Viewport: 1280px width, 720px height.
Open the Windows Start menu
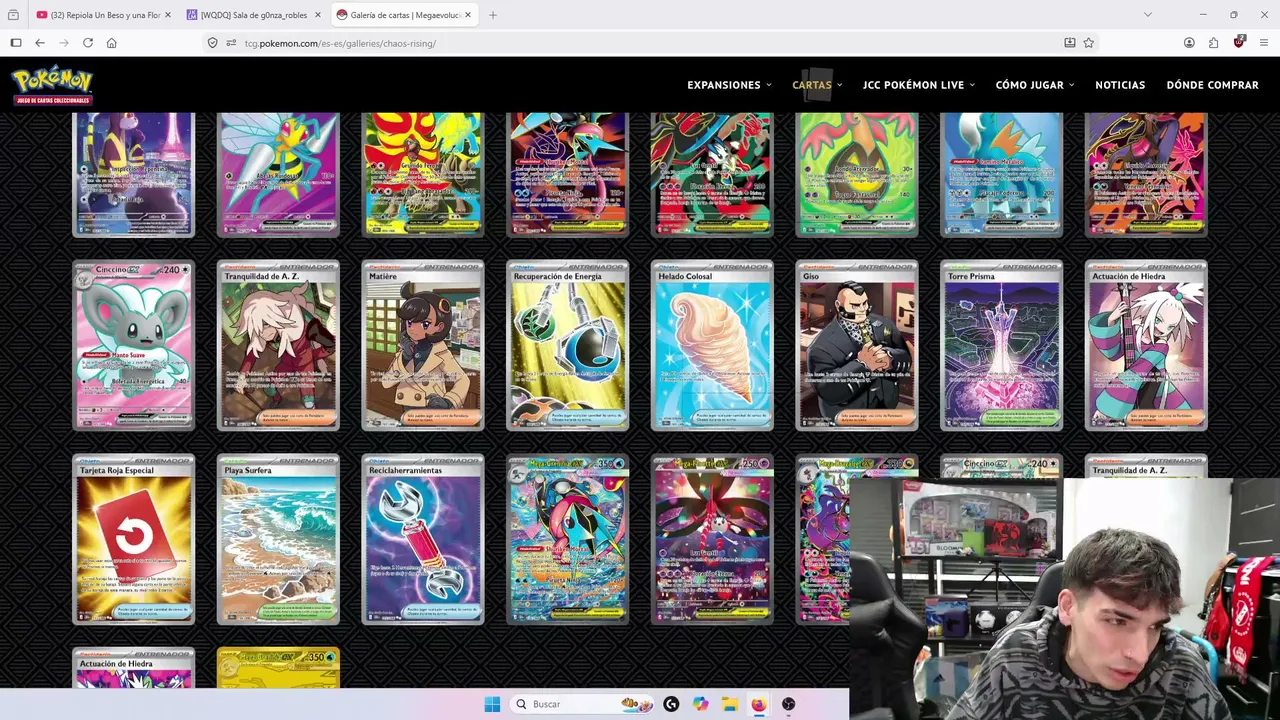click(492, 704)
